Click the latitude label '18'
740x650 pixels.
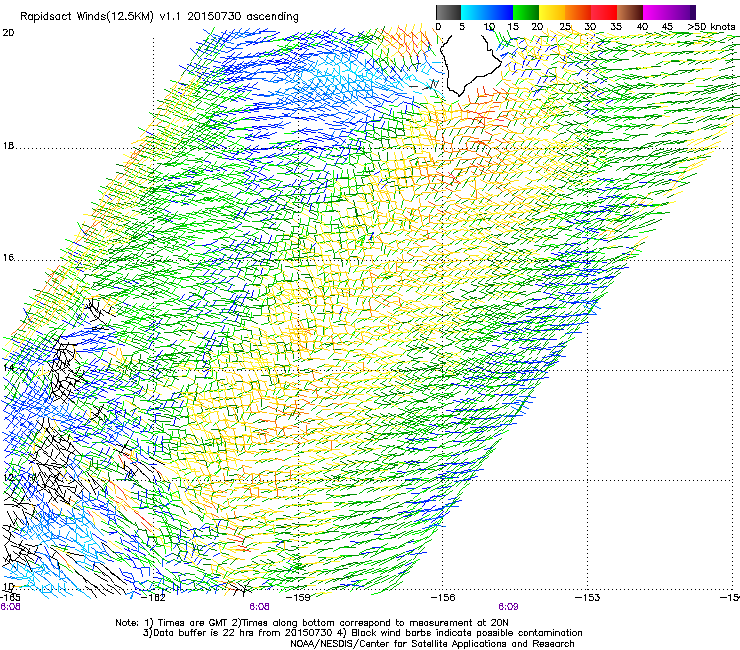pos(8,146)
